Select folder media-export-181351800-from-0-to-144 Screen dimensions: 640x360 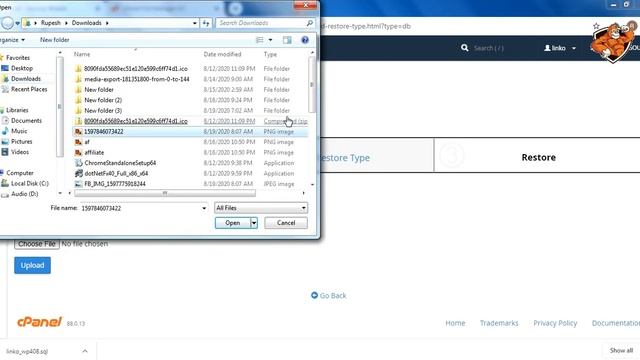pyautogui.click(x=137, y=79)
